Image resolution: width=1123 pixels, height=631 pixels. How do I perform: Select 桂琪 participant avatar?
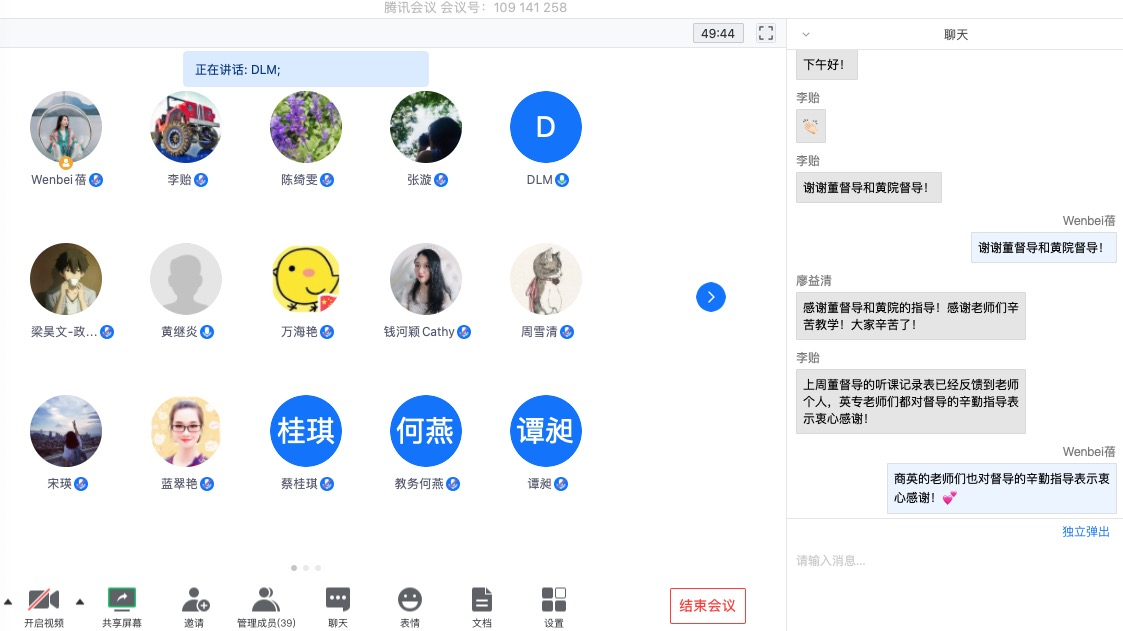306,431
